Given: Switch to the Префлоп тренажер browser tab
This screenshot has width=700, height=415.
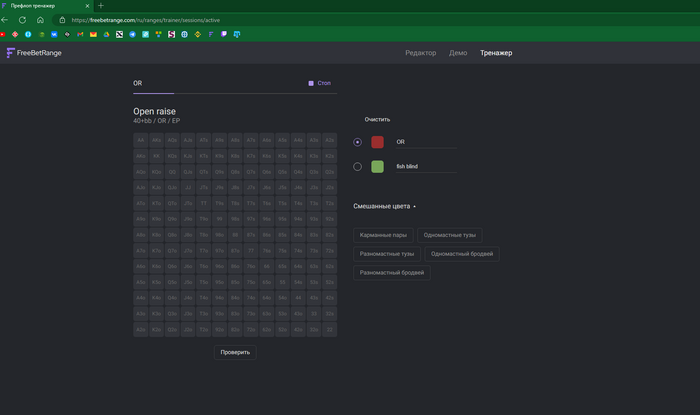Looking at the screenshot, I should (x=45, y=6).
